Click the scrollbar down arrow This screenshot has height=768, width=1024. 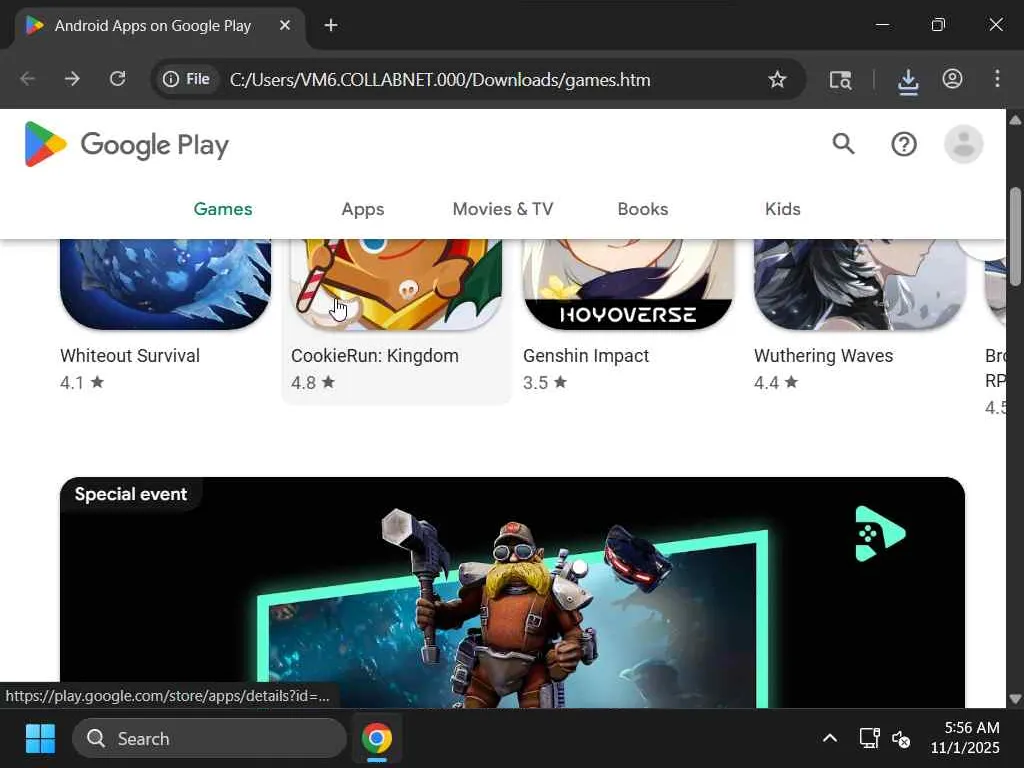tap(1015, 699)
